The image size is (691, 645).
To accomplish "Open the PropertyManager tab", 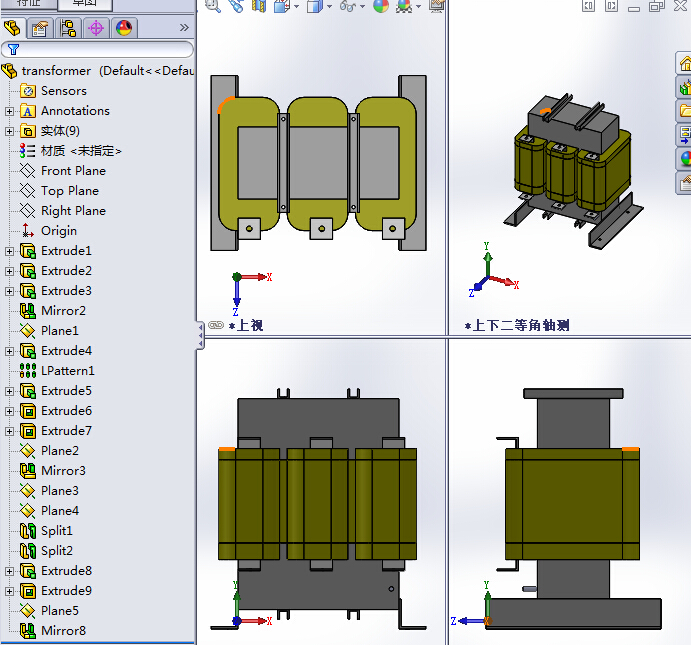I will 40,28.
